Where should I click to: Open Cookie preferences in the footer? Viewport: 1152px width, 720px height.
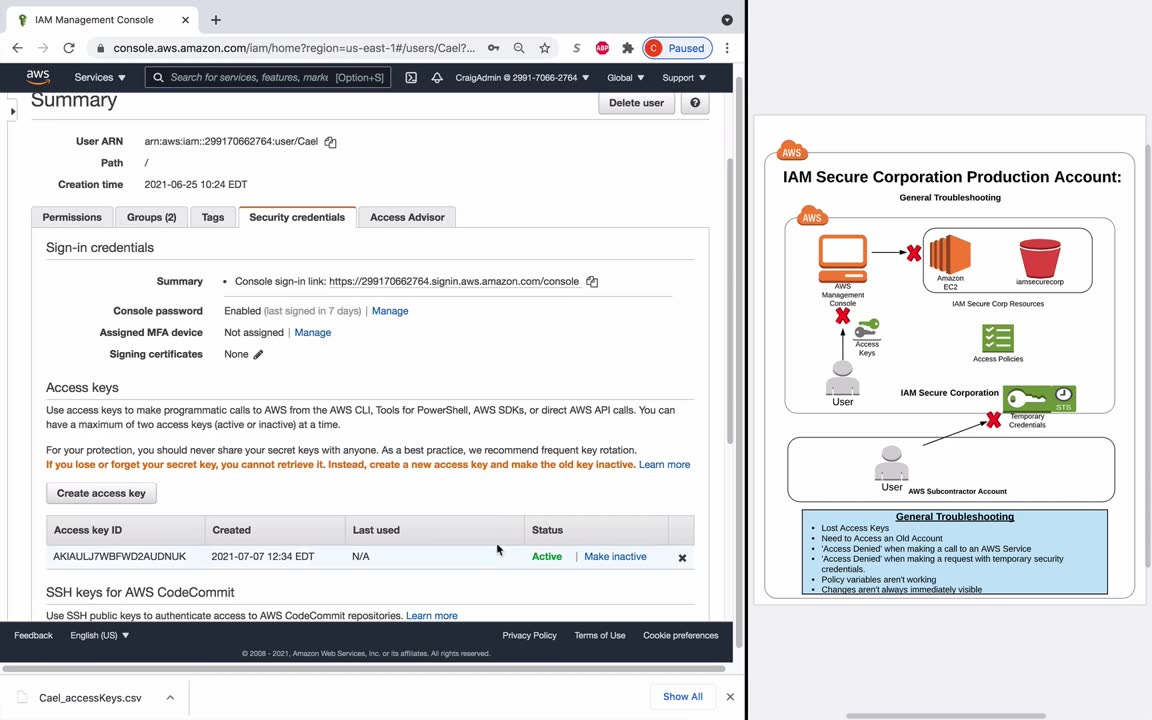(680, 636)
